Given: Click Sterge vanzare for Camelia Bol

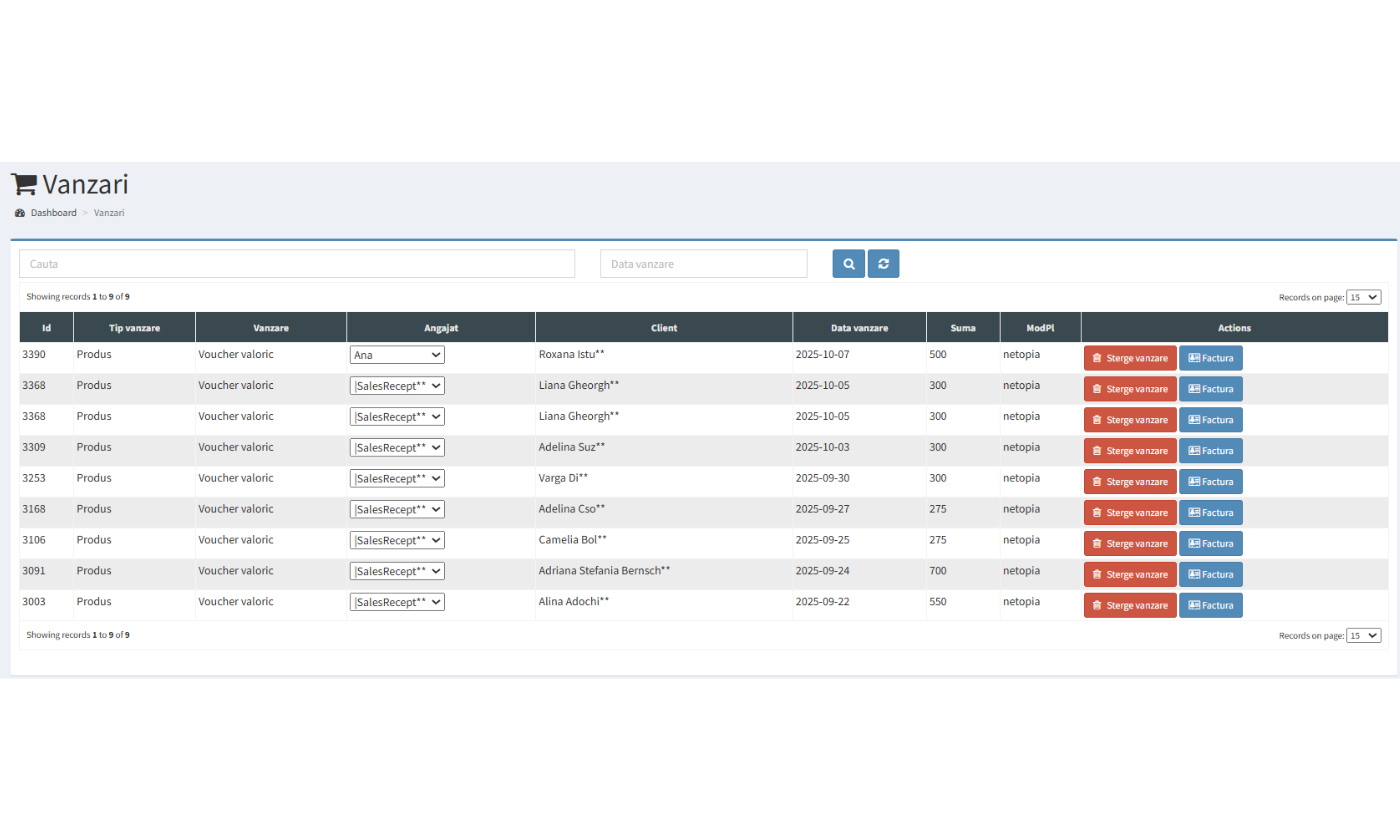Looking at the screenshot, I should pos(1129,544).
